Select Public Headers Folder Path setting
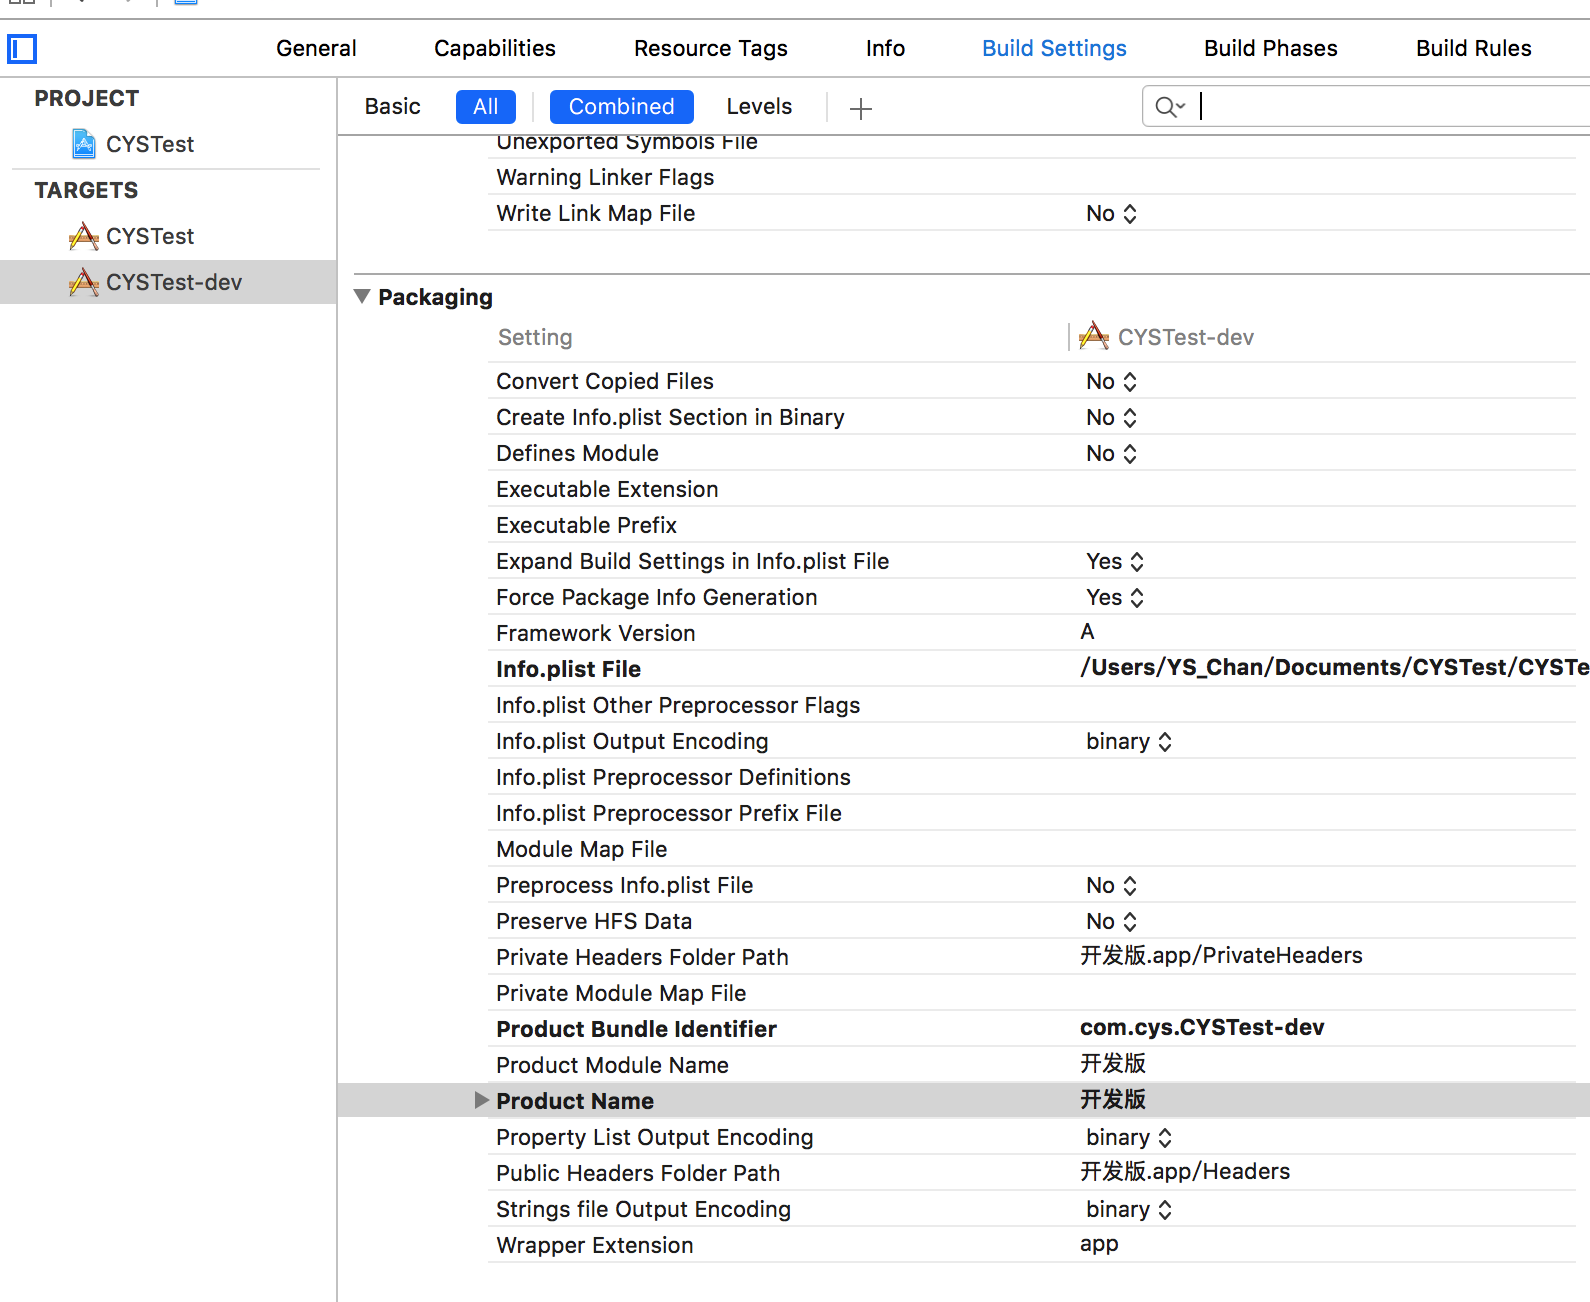The image size is (1590, 1302). click(x=638, y=1173)
